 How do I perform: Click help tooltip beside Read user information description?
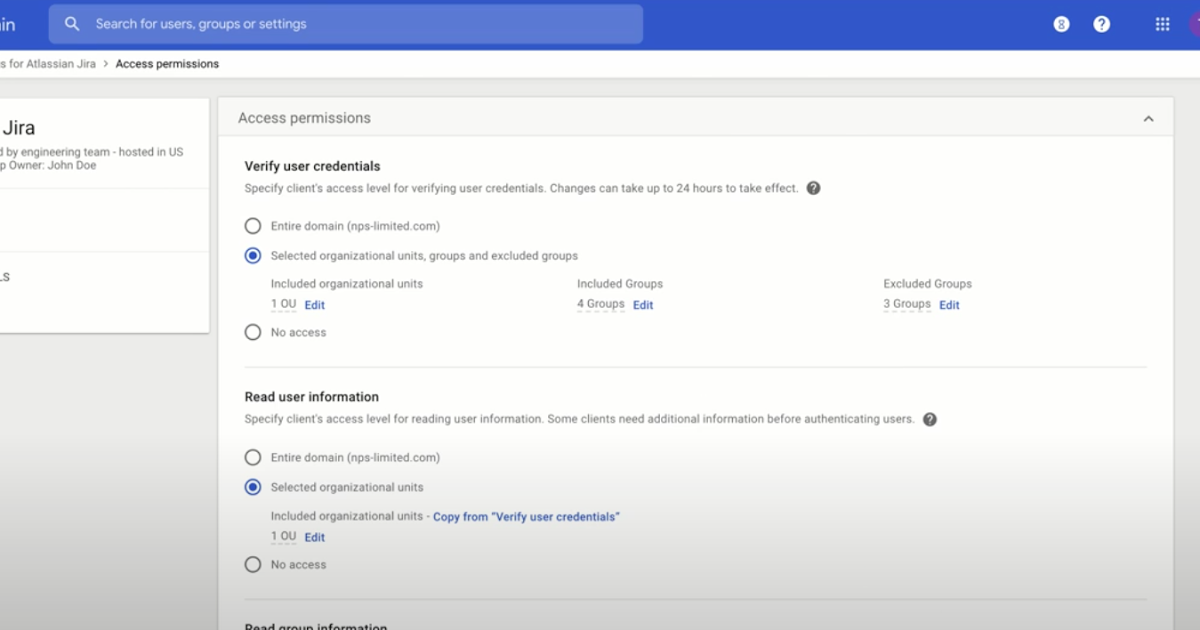(x=930, y=419)
